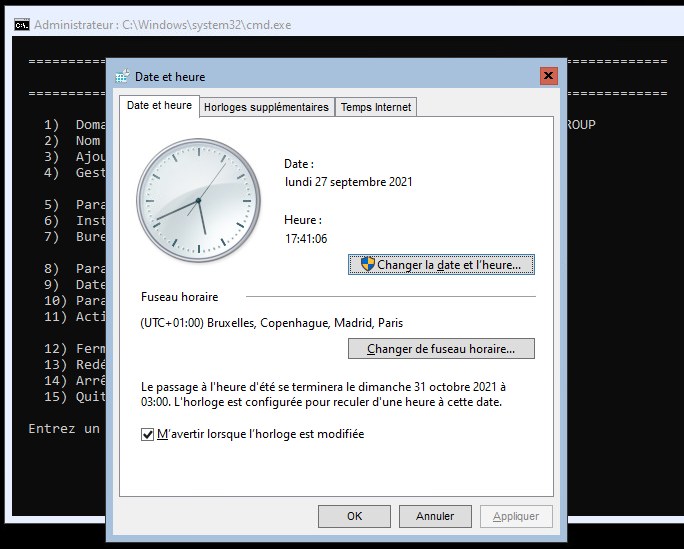
Task: Click menu line 9) Date in cmd window
Action: 75,285
